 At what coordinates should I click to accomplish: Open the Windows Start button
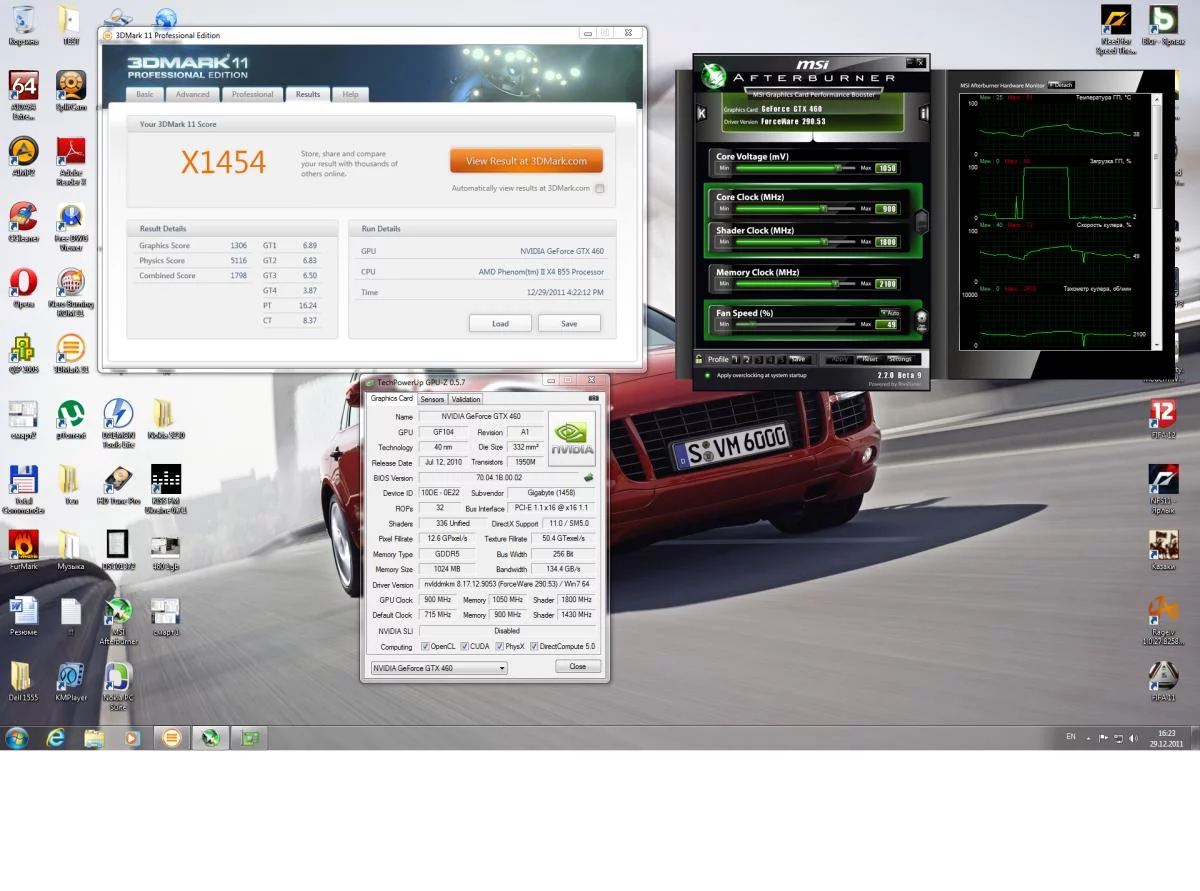click(x=17, y=738)
